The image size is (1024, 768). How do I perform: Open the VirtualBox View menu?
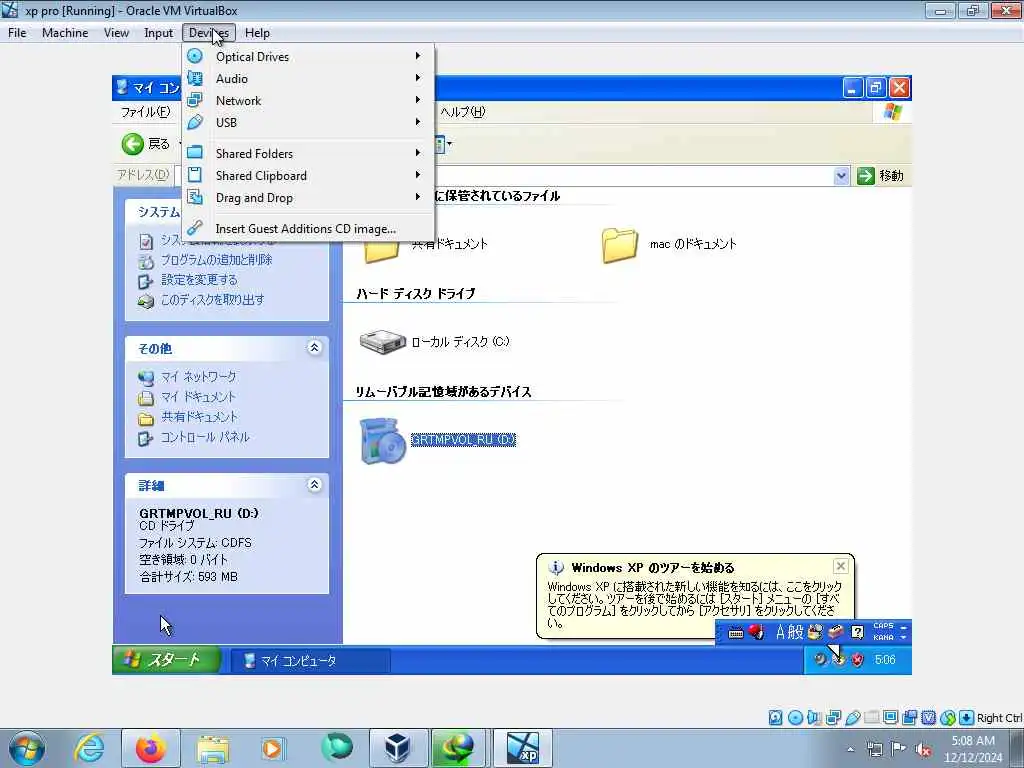coord(116,33)
